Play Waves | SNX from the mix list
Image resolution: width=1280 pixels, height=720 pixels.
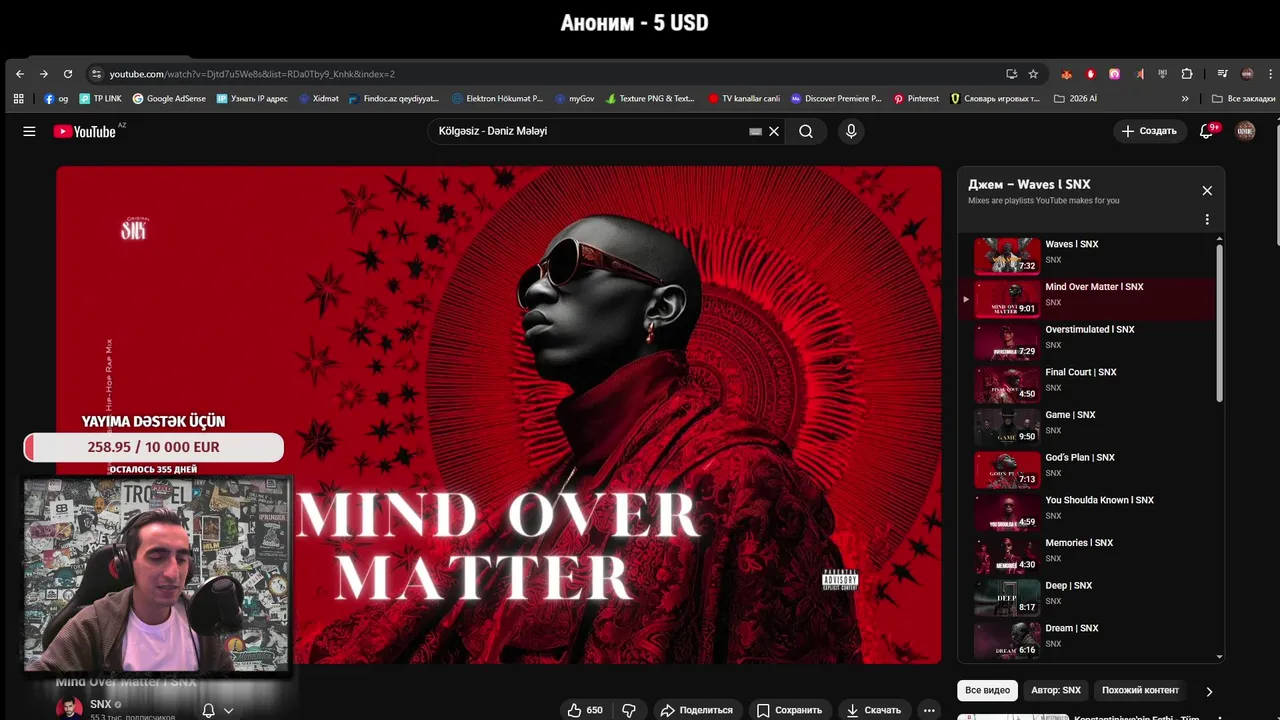[x=1089, y=255]
